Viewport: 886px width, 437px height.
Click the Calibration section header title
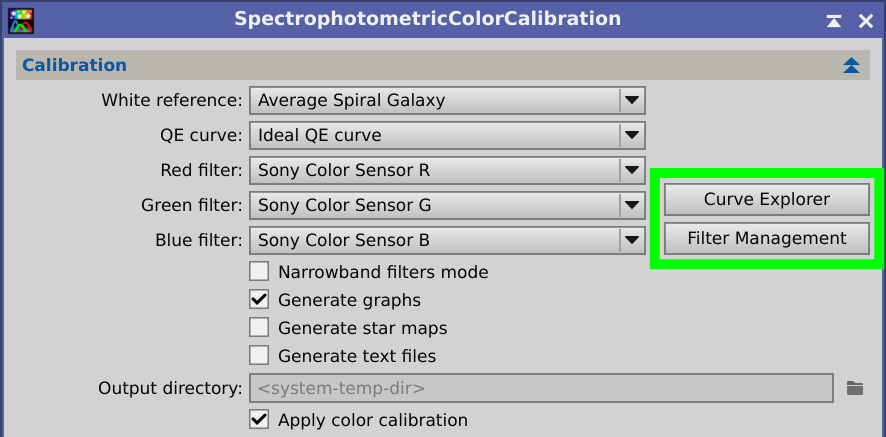[x=74, y=65]
